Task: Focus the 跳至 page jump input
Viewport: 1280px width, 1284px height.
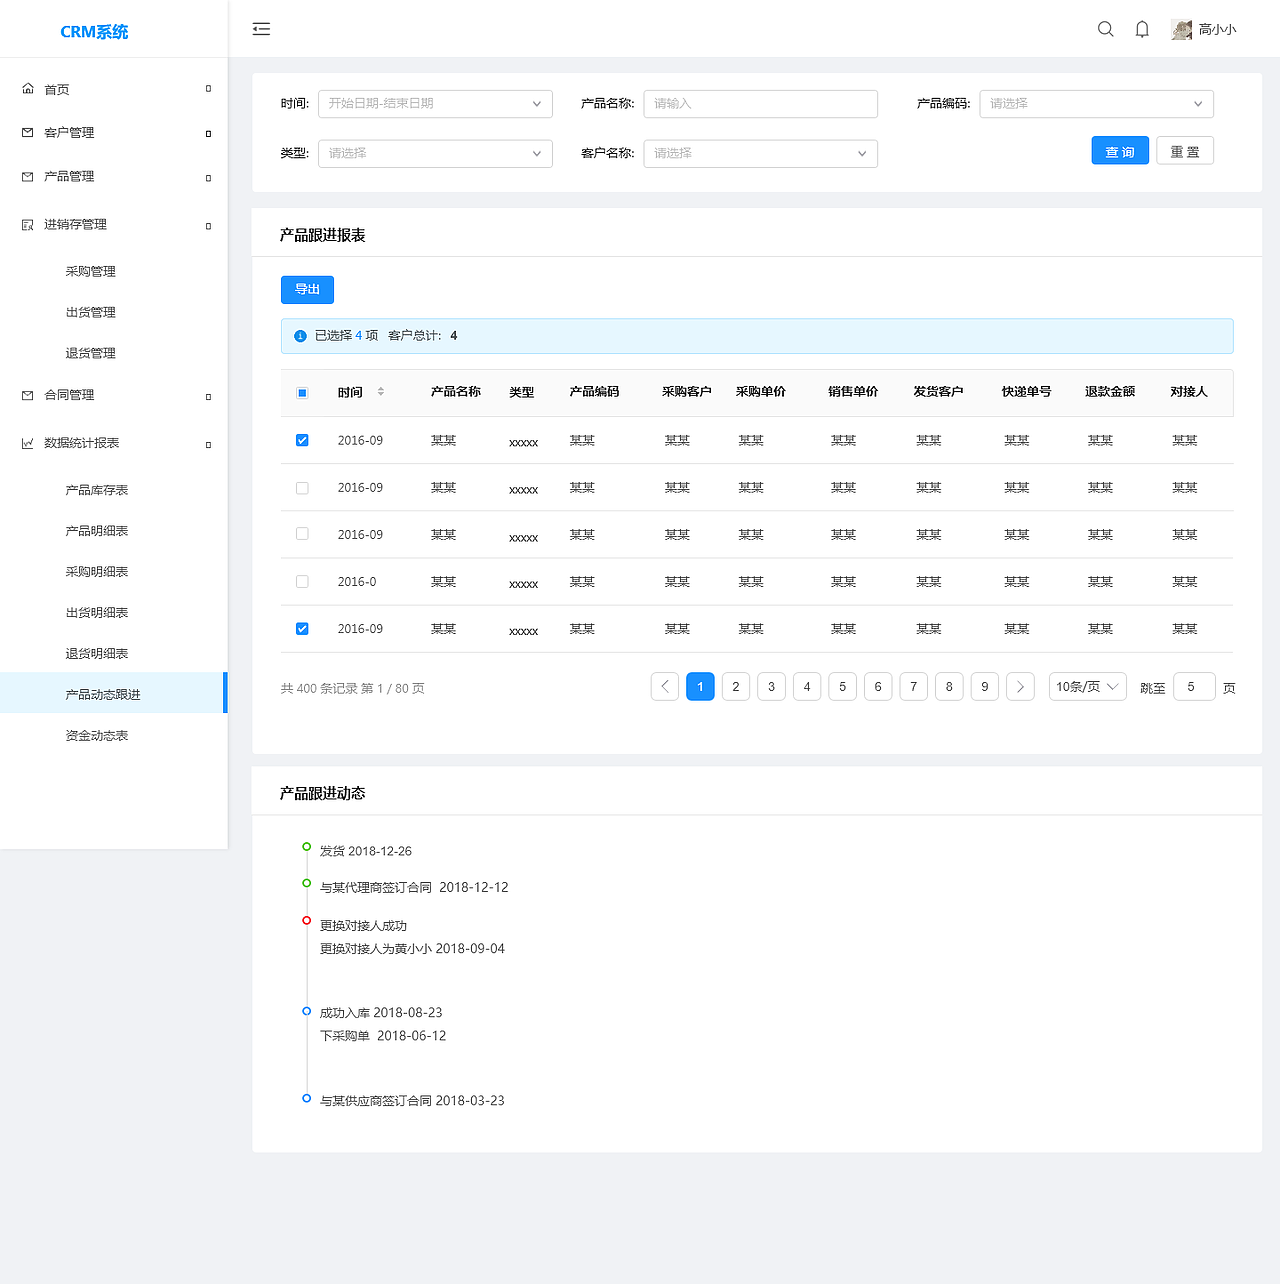Action: [x=1194, y=687]
